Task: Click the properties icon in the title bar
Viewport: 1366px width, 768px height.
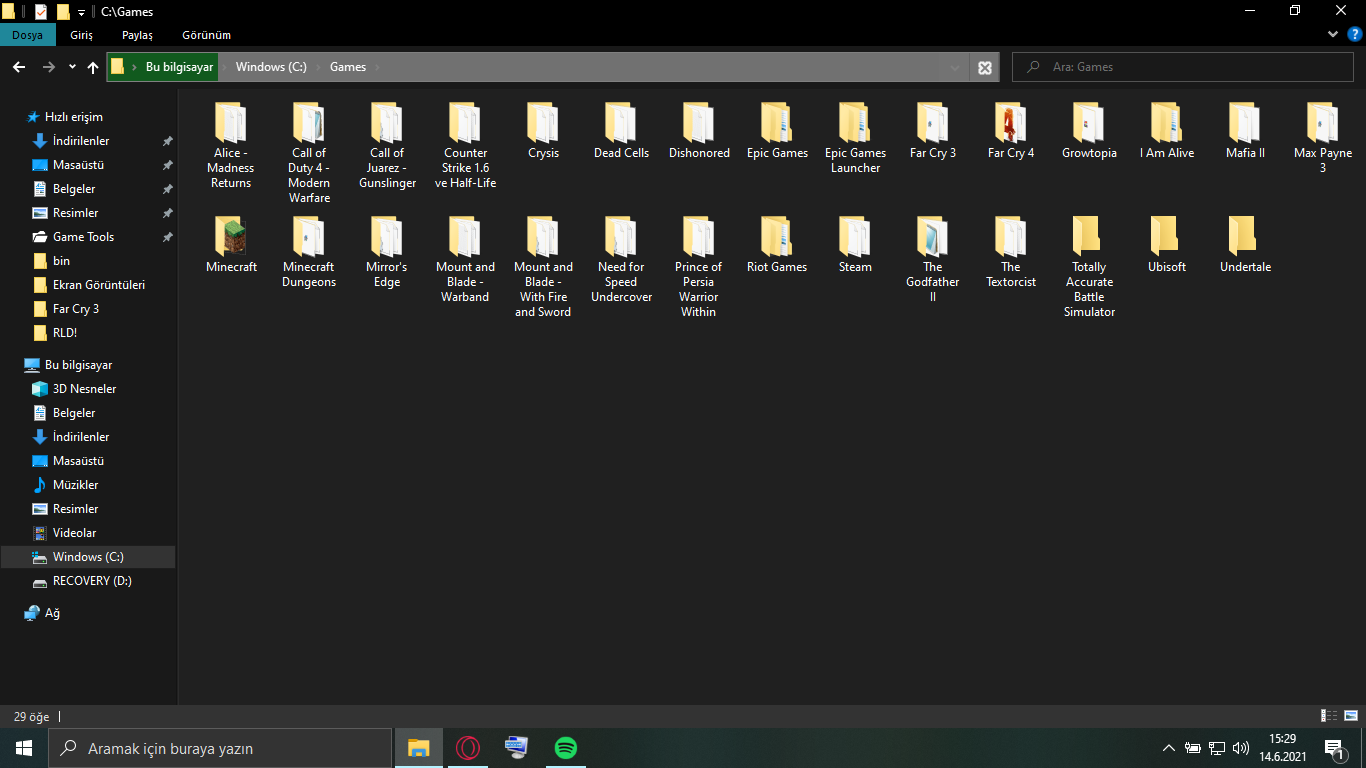Action: pos(40,12)
